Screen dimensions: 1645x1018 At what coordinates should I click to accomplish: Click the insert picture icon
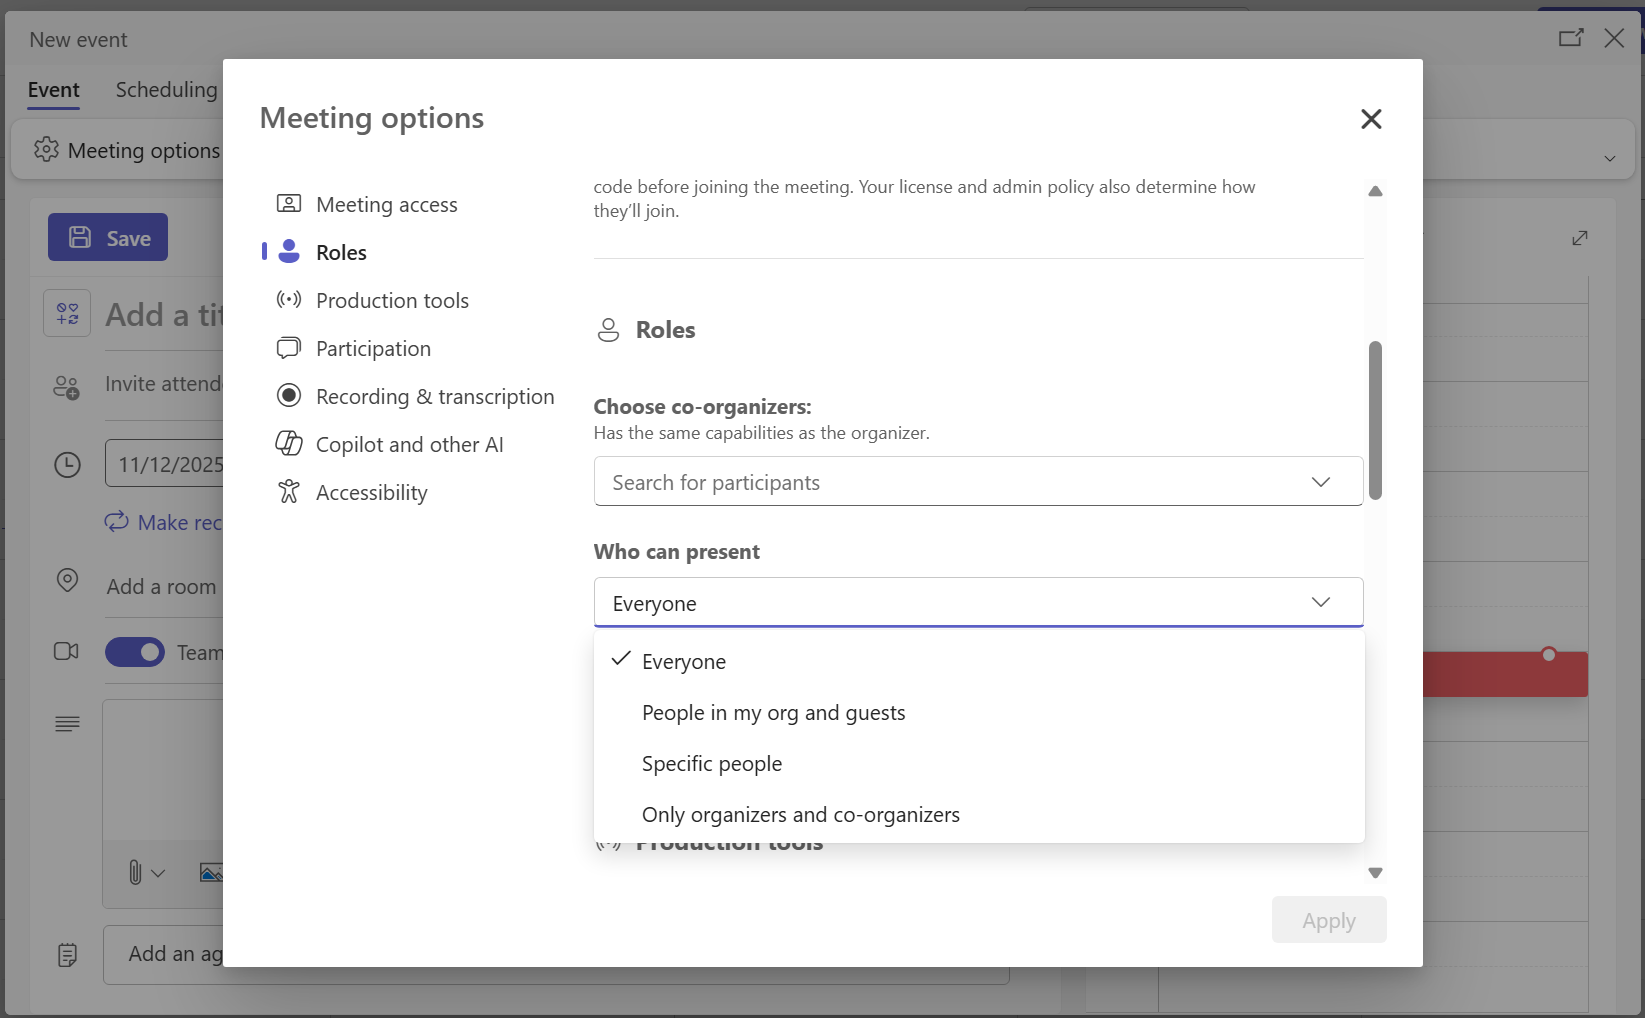211,873
